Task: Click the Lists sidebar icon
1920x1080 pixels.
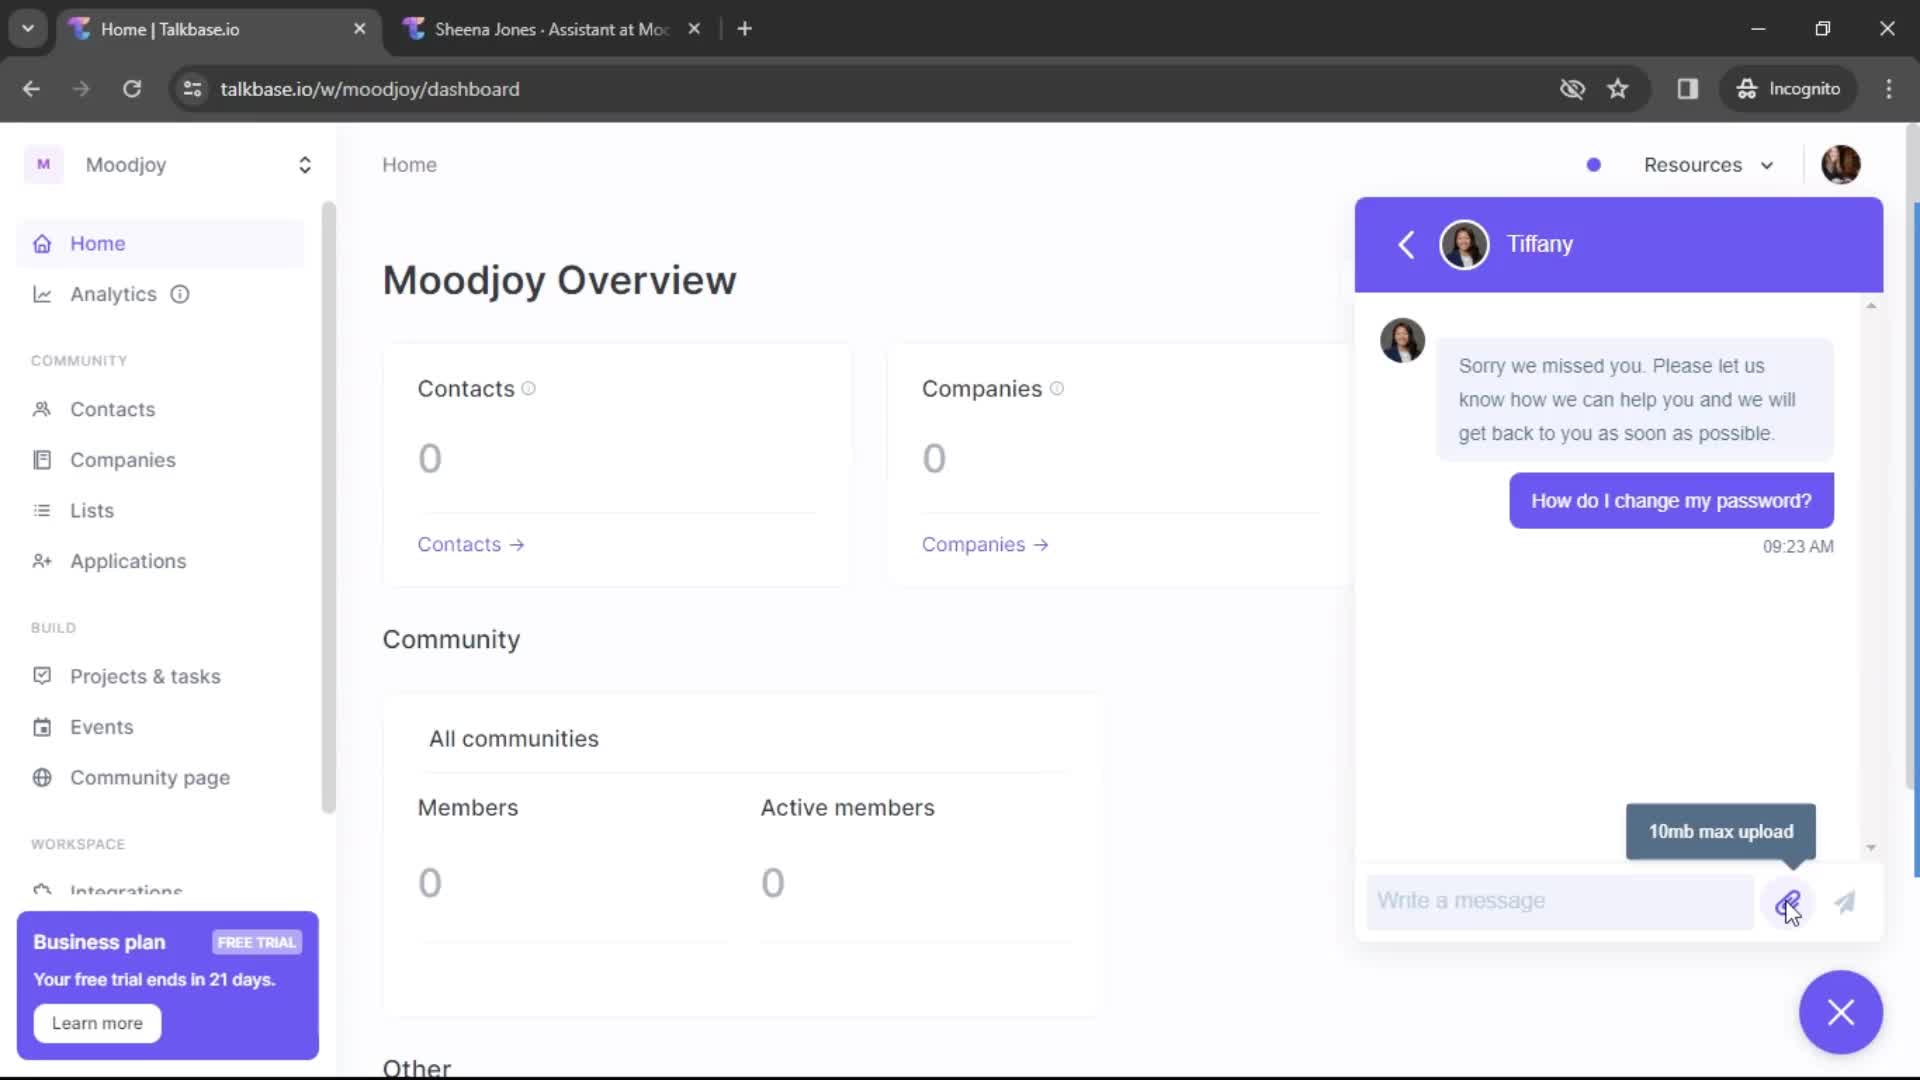Action: pos(41,510)
